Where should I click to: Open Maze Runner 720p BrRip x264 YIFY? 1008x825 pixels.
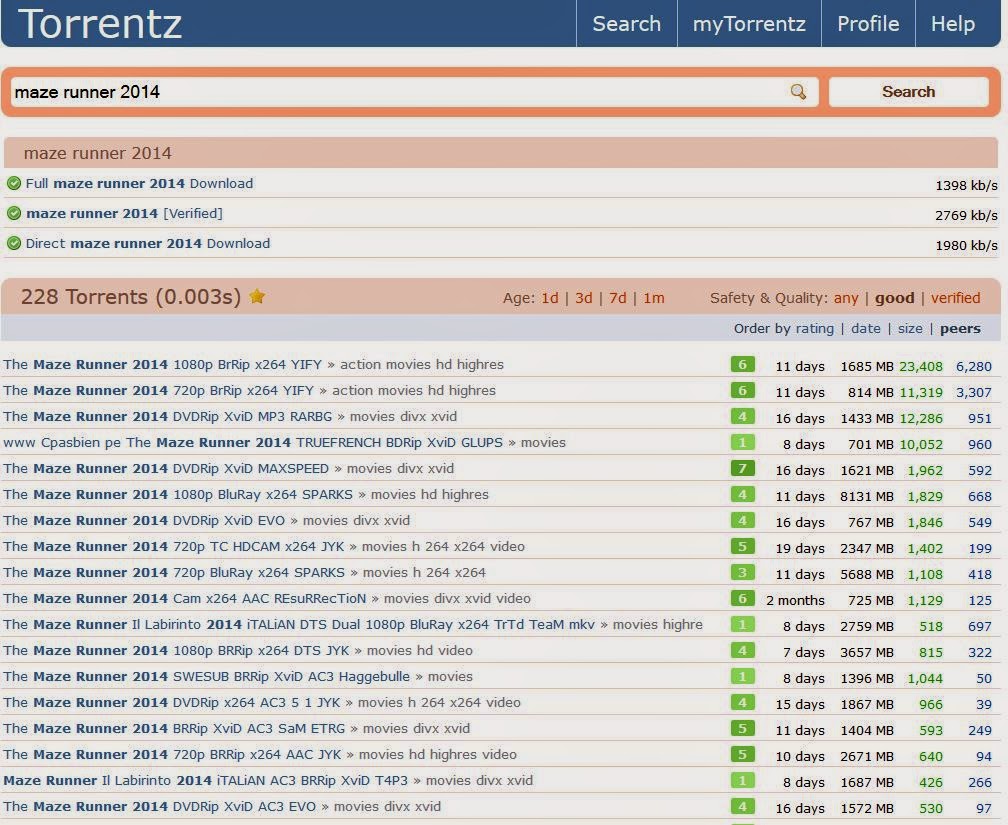[x=159, y=390]
